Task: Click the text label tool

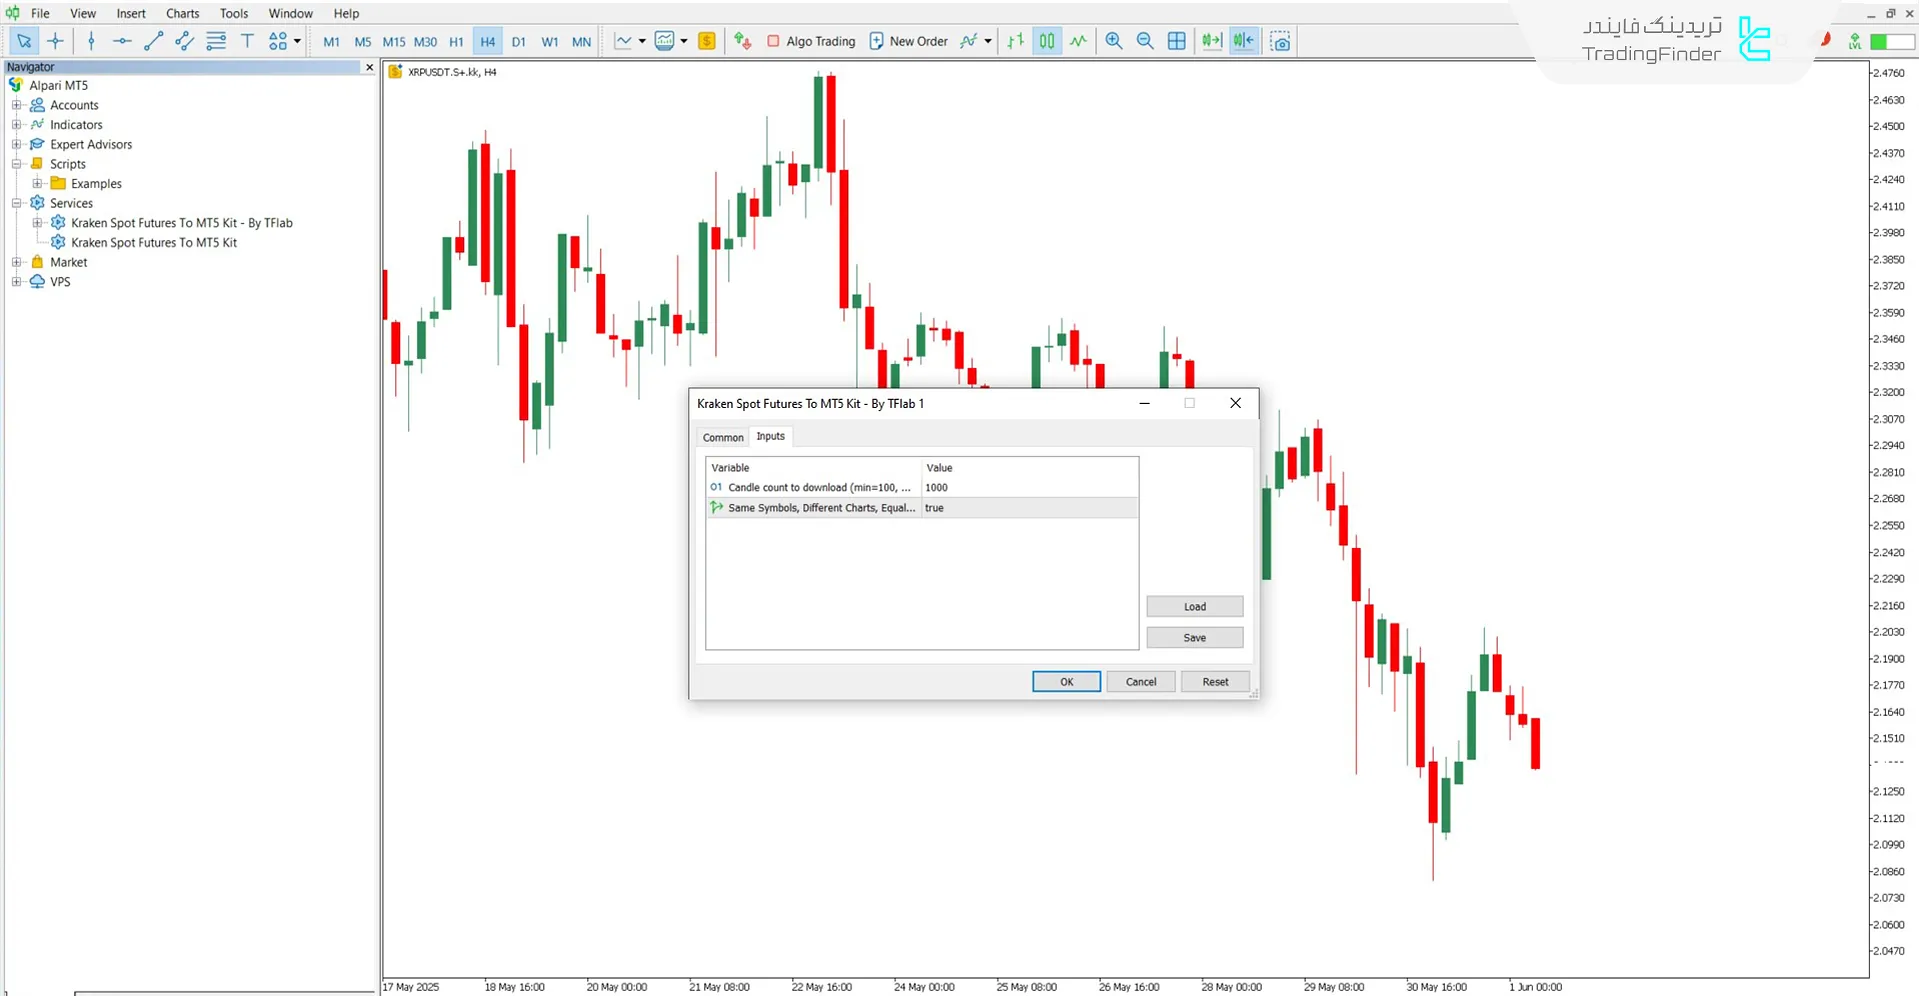Action: (x=247, y=41)
